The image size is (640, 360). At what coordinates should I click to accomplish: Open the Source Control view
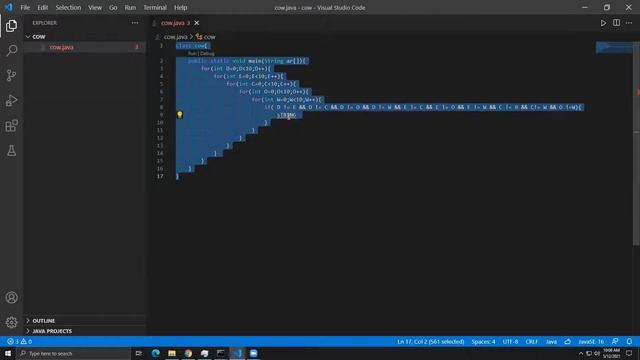coord(11,76)
